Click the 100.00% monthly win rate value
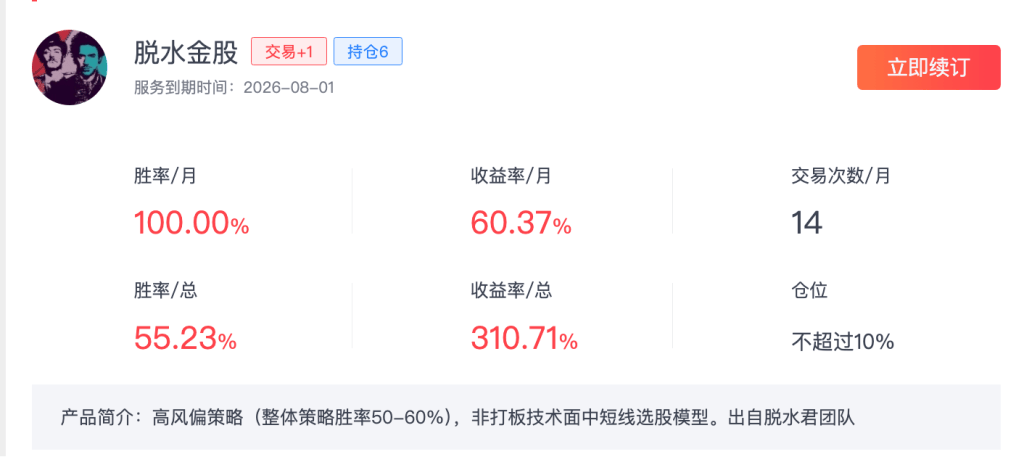This screenshot has width=1024, height=457. pos(191,223)
